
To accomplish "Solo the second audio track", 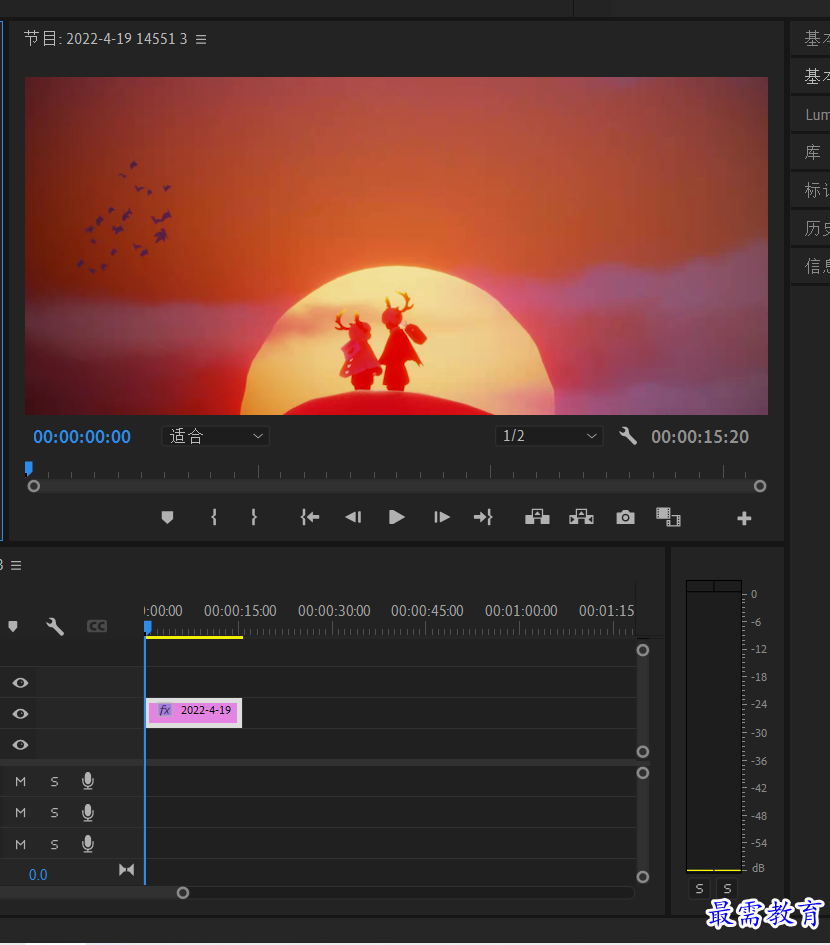I will click(x=54, y=813).
